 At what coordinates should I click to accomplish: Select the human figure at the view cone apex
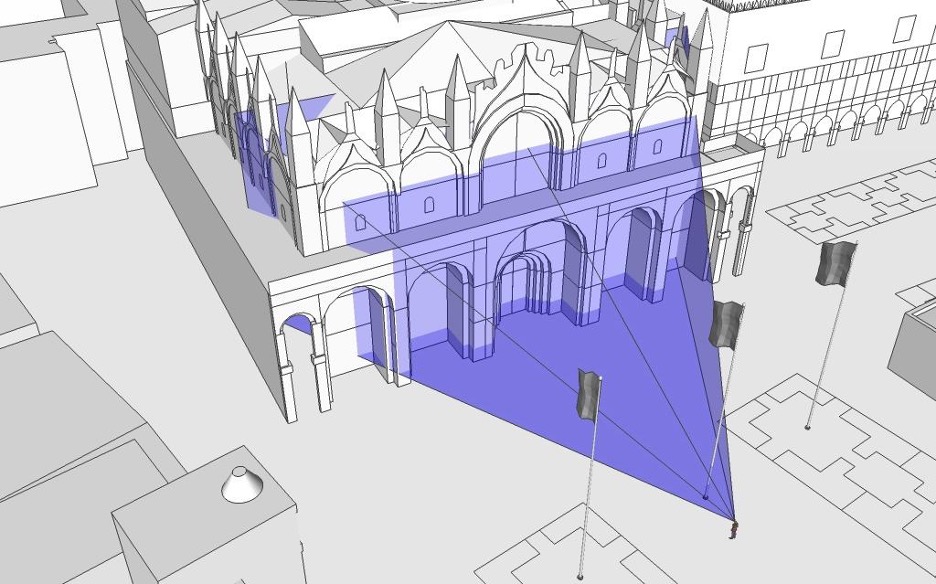coord(734,527)
